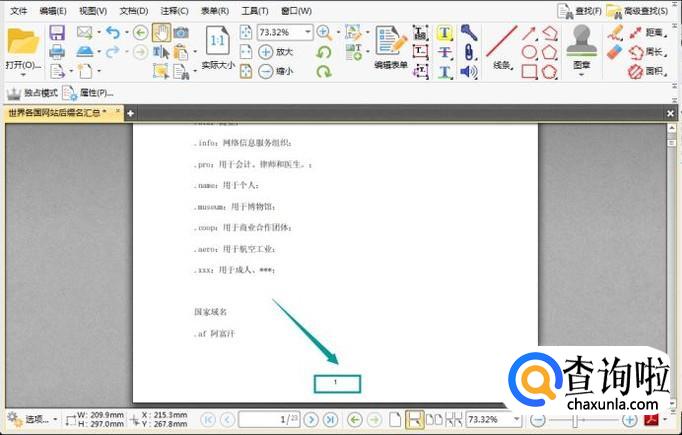The width and height of the screenshot is (682, 435).
Task: Expand the status bar zoom level dropdown
Action: pos(516,420)
